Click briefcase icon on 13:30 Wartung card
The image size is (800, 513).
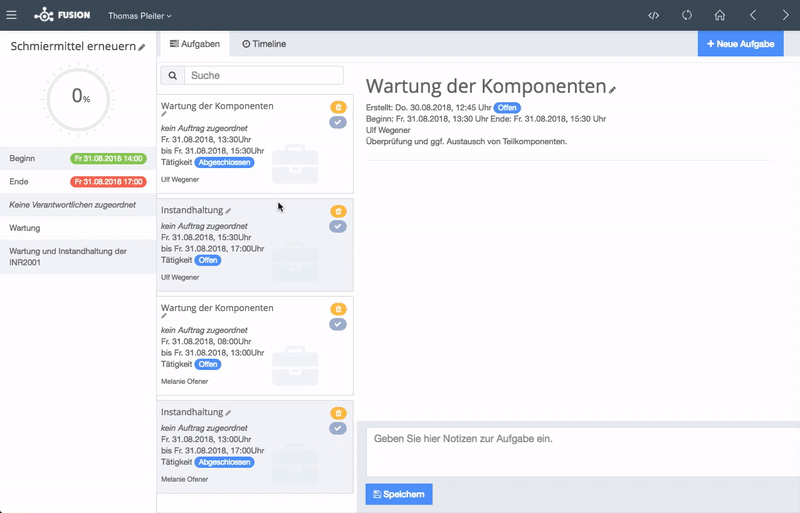tap(295, 164)
